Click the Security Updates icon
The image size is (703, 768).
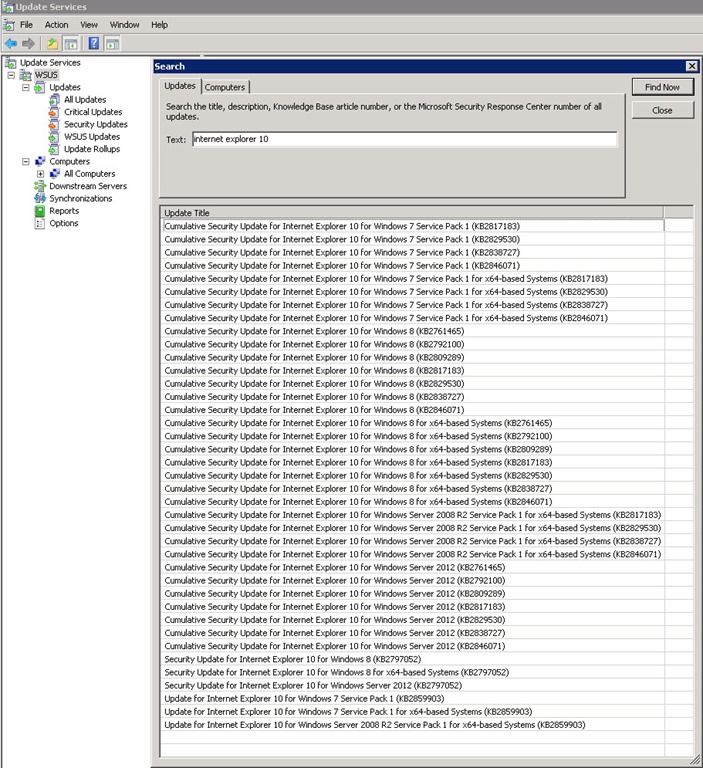pyautogui.click(x=54, y=124)
